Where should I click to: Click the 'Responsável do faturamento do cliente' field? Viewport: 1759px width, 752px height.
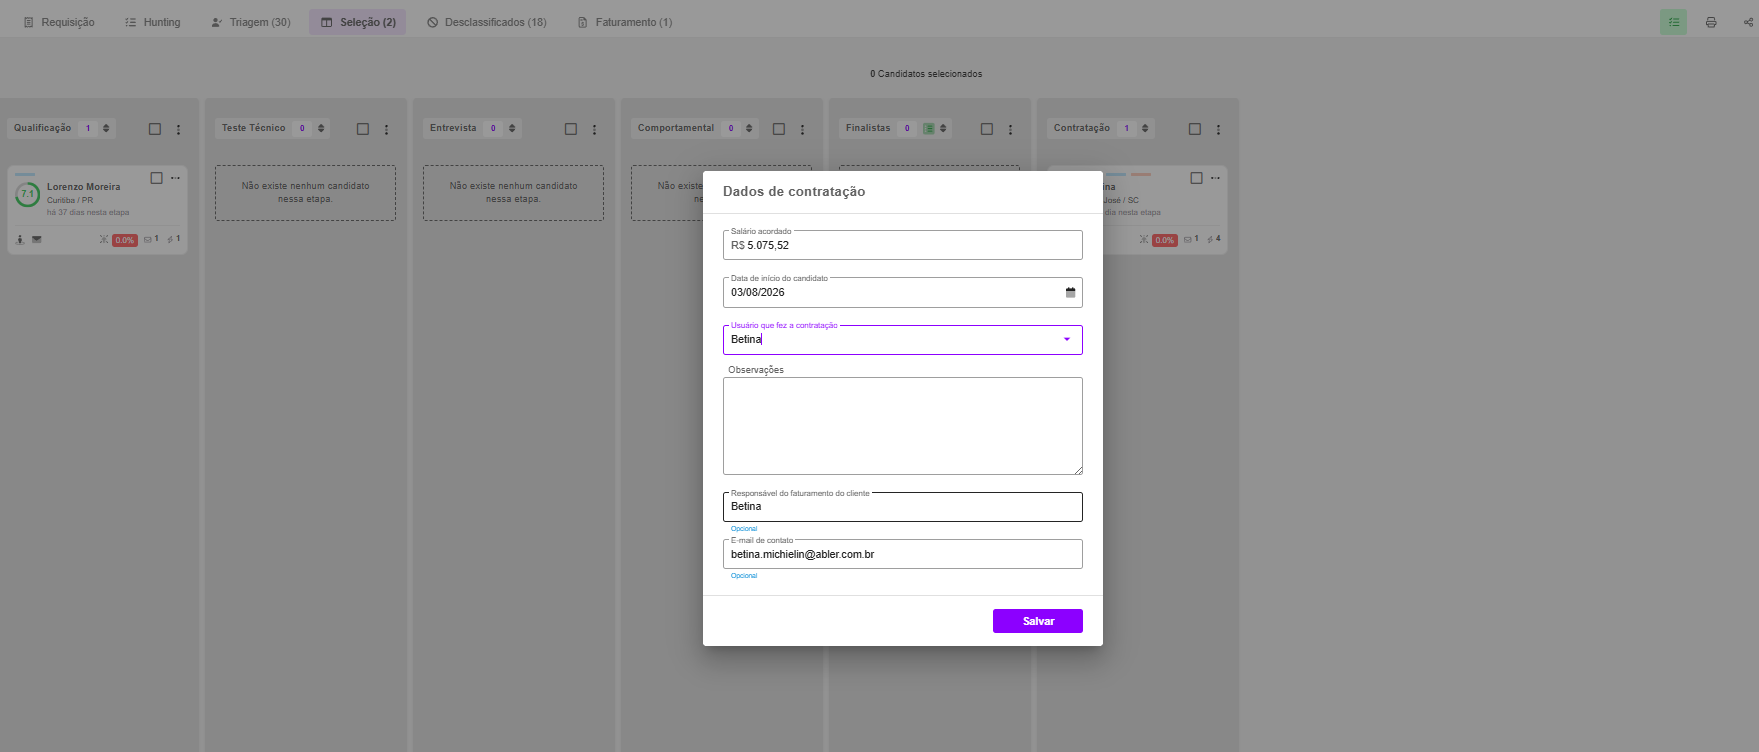click(903, 507)
